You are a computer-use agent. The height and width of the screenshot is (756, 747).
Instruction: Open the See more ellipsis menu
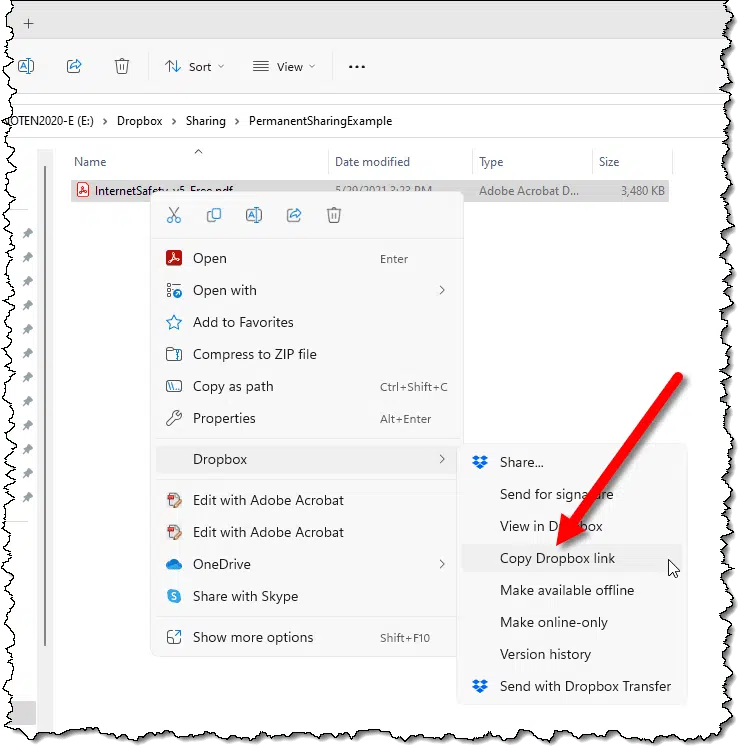click(356, 67)
